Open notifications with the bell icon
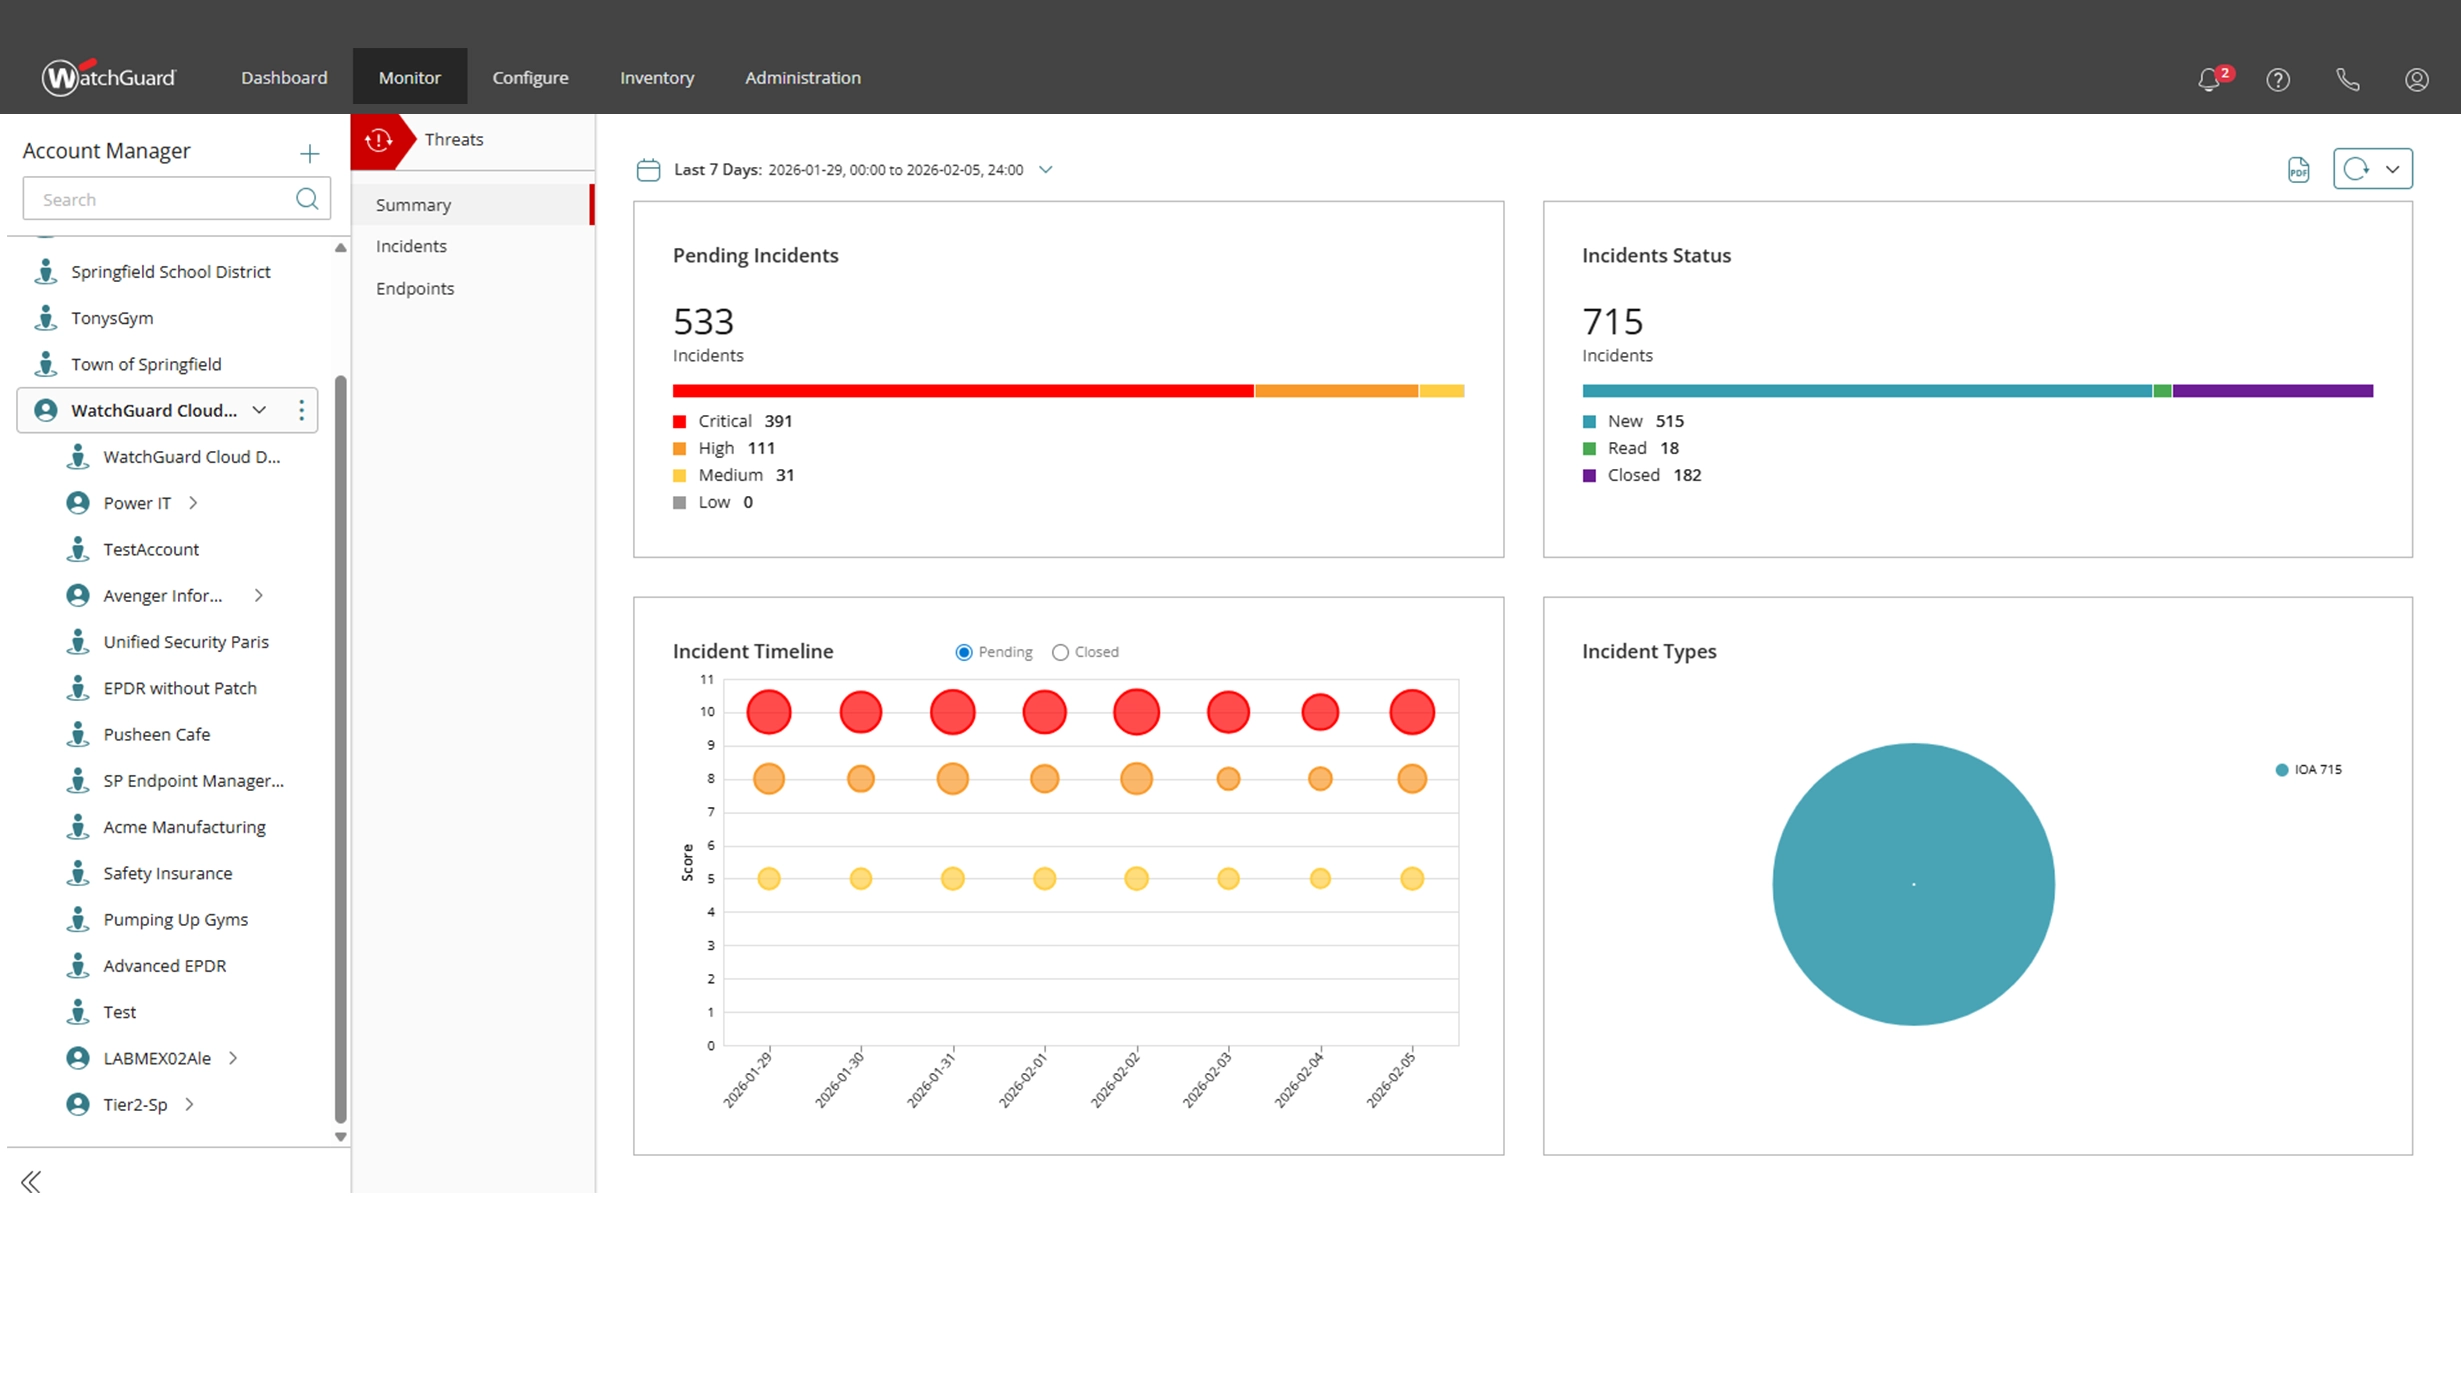 (x=2208, y=79)
